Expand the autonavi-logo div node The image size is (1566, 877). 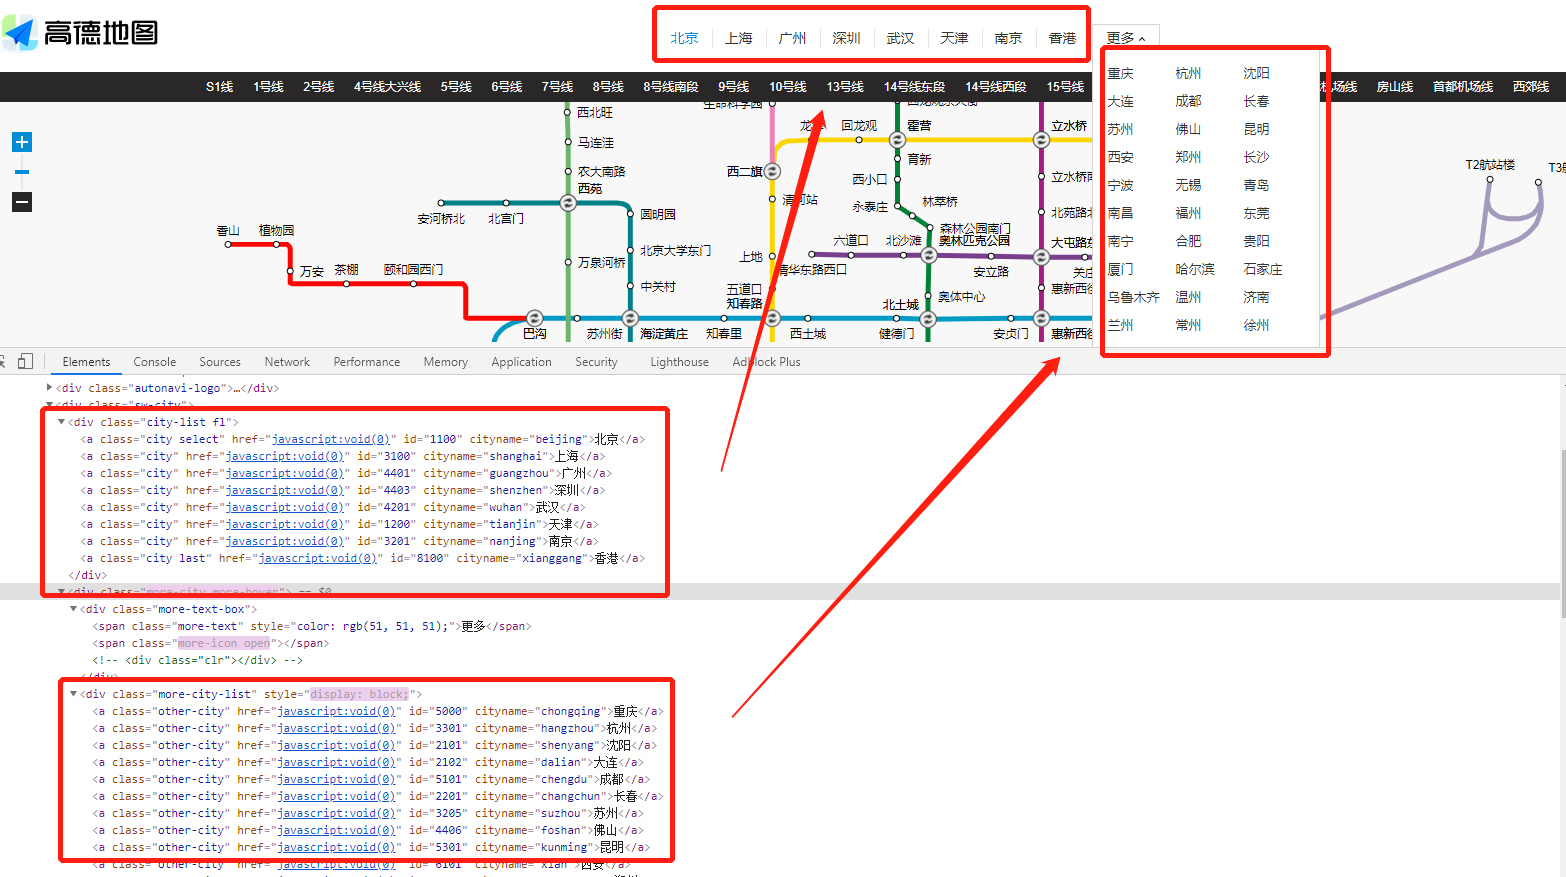[50, 387]
